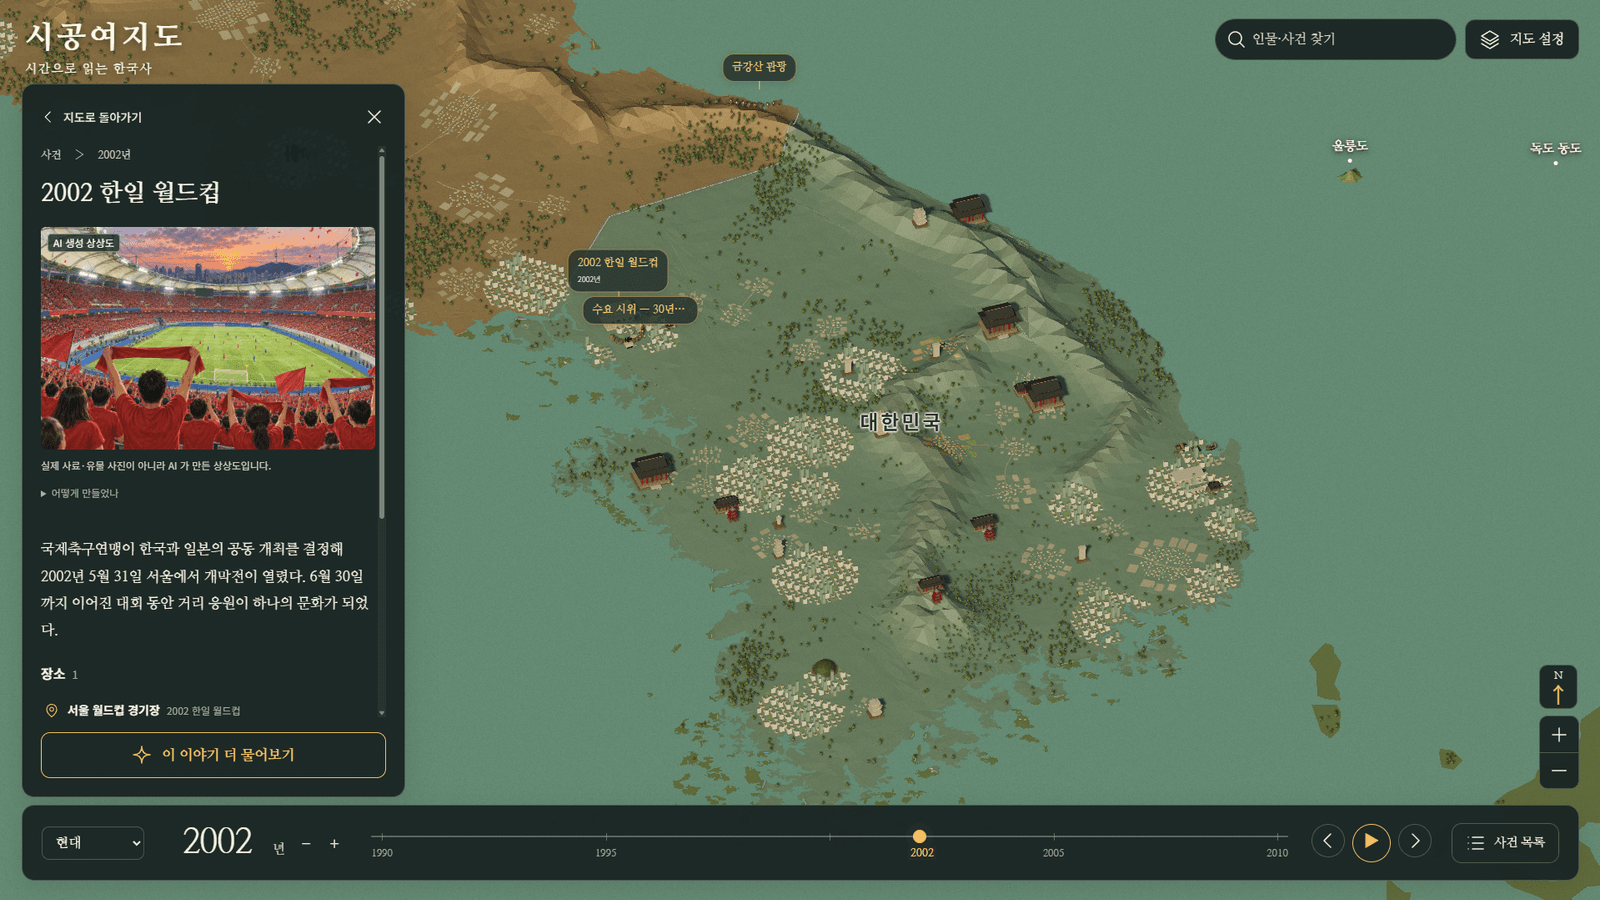This screenshot has height=900, width=1600.
Task: Click the search magnifier icon
Action: pos(1236,39)
